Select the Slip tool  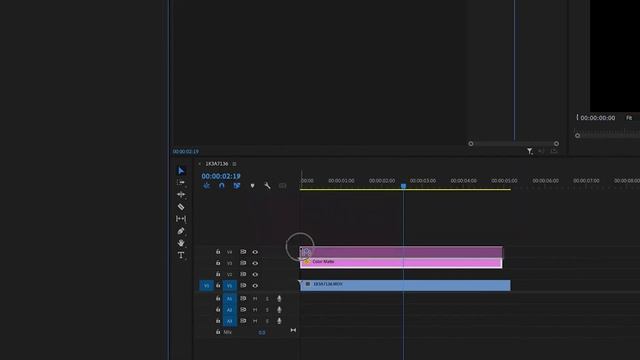click(181, 219)
